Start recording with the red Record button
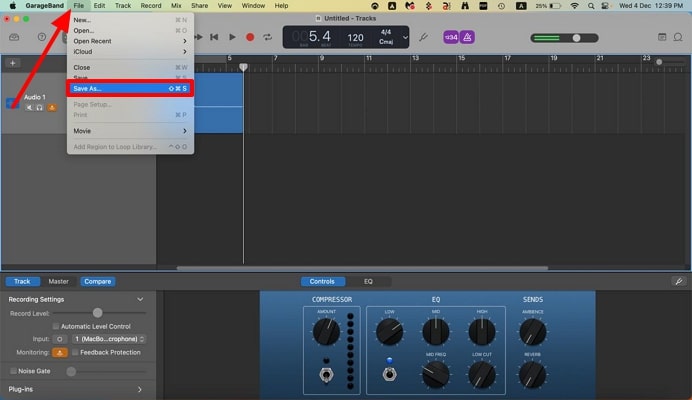 click(x=250, y=37)
